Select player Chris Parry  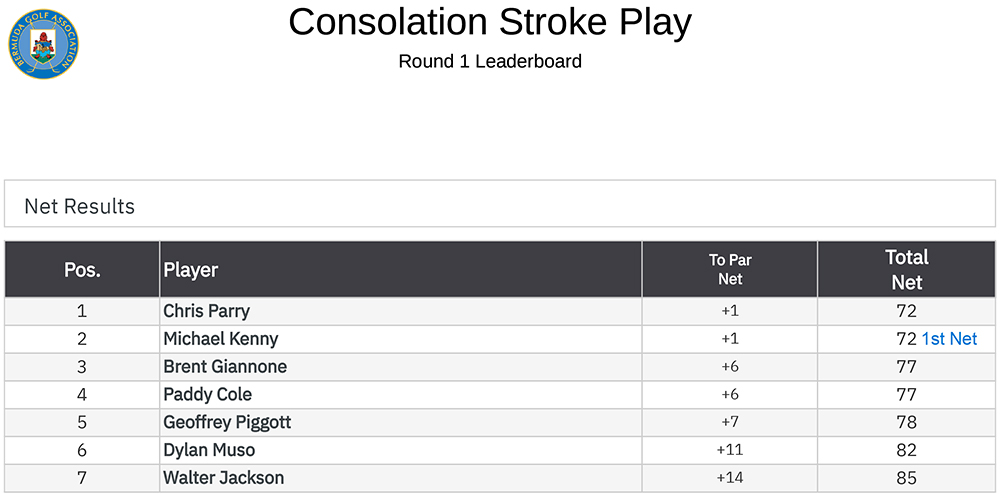207,311
